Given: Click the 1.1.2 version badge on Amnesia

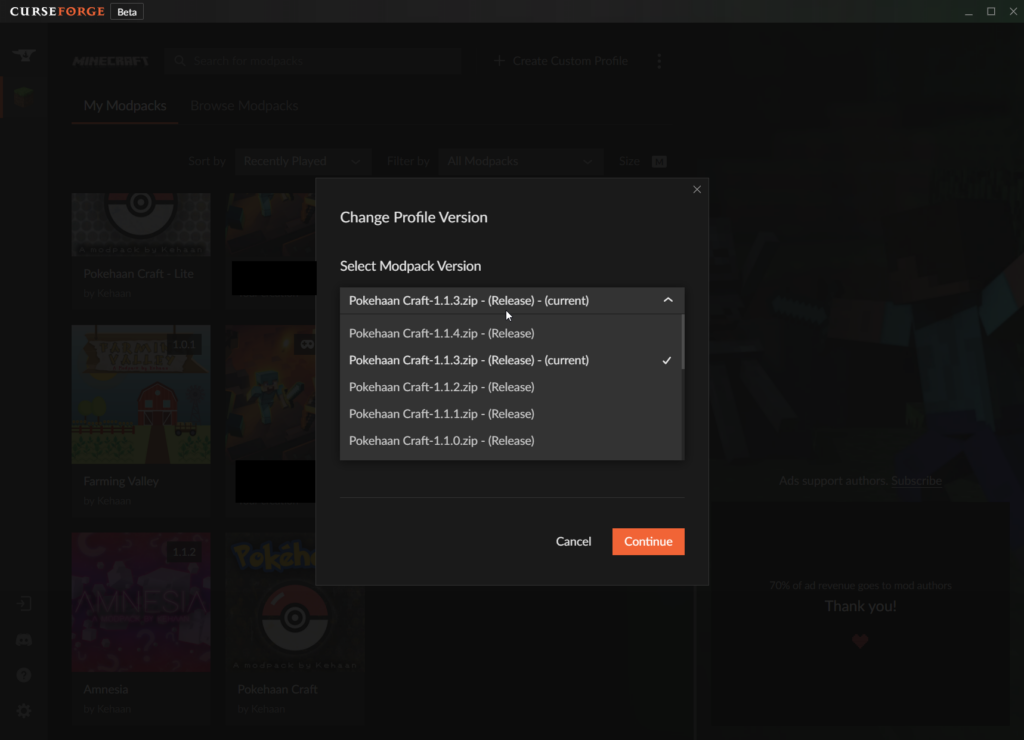Looking at the screenshot, I should [184, 552].
